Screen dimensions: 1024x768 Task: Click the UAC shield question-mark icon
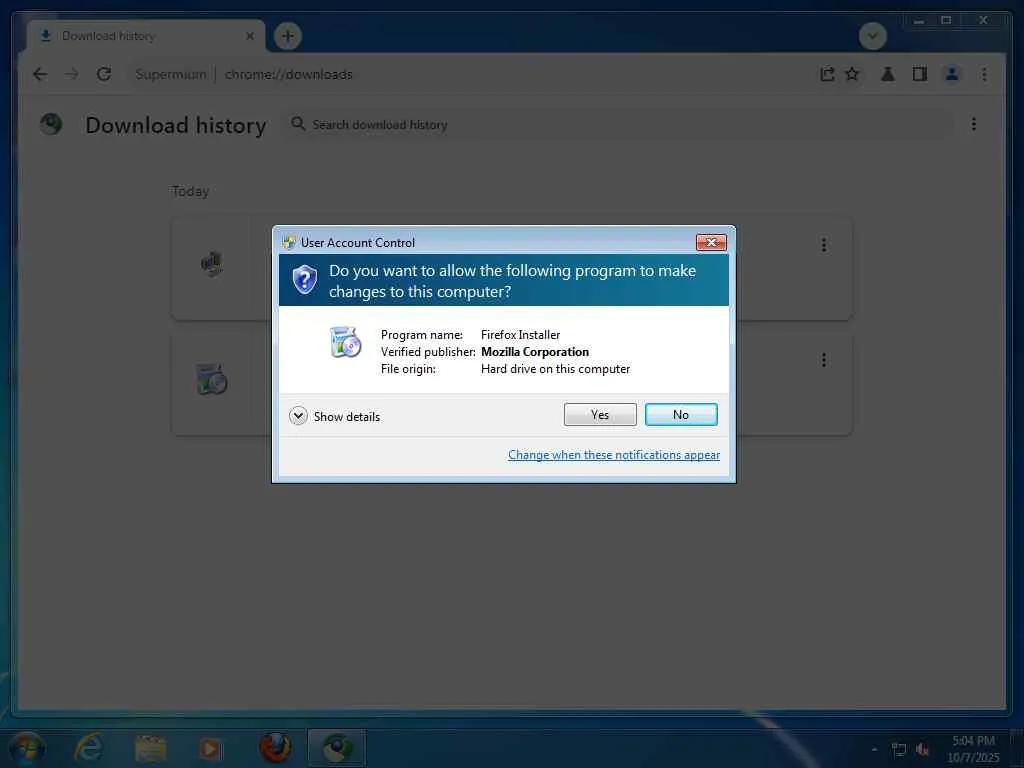[x=304, y=280]
